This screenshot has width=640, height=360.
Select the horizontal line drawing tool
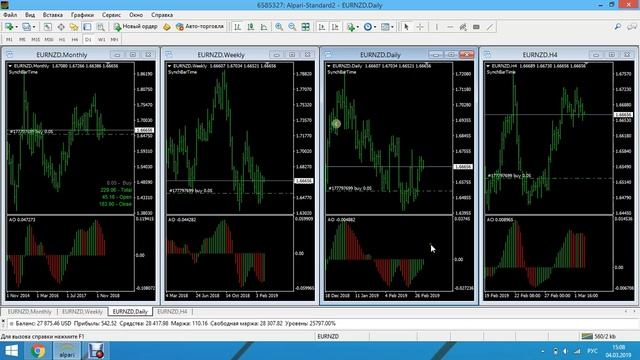point(450,27)
